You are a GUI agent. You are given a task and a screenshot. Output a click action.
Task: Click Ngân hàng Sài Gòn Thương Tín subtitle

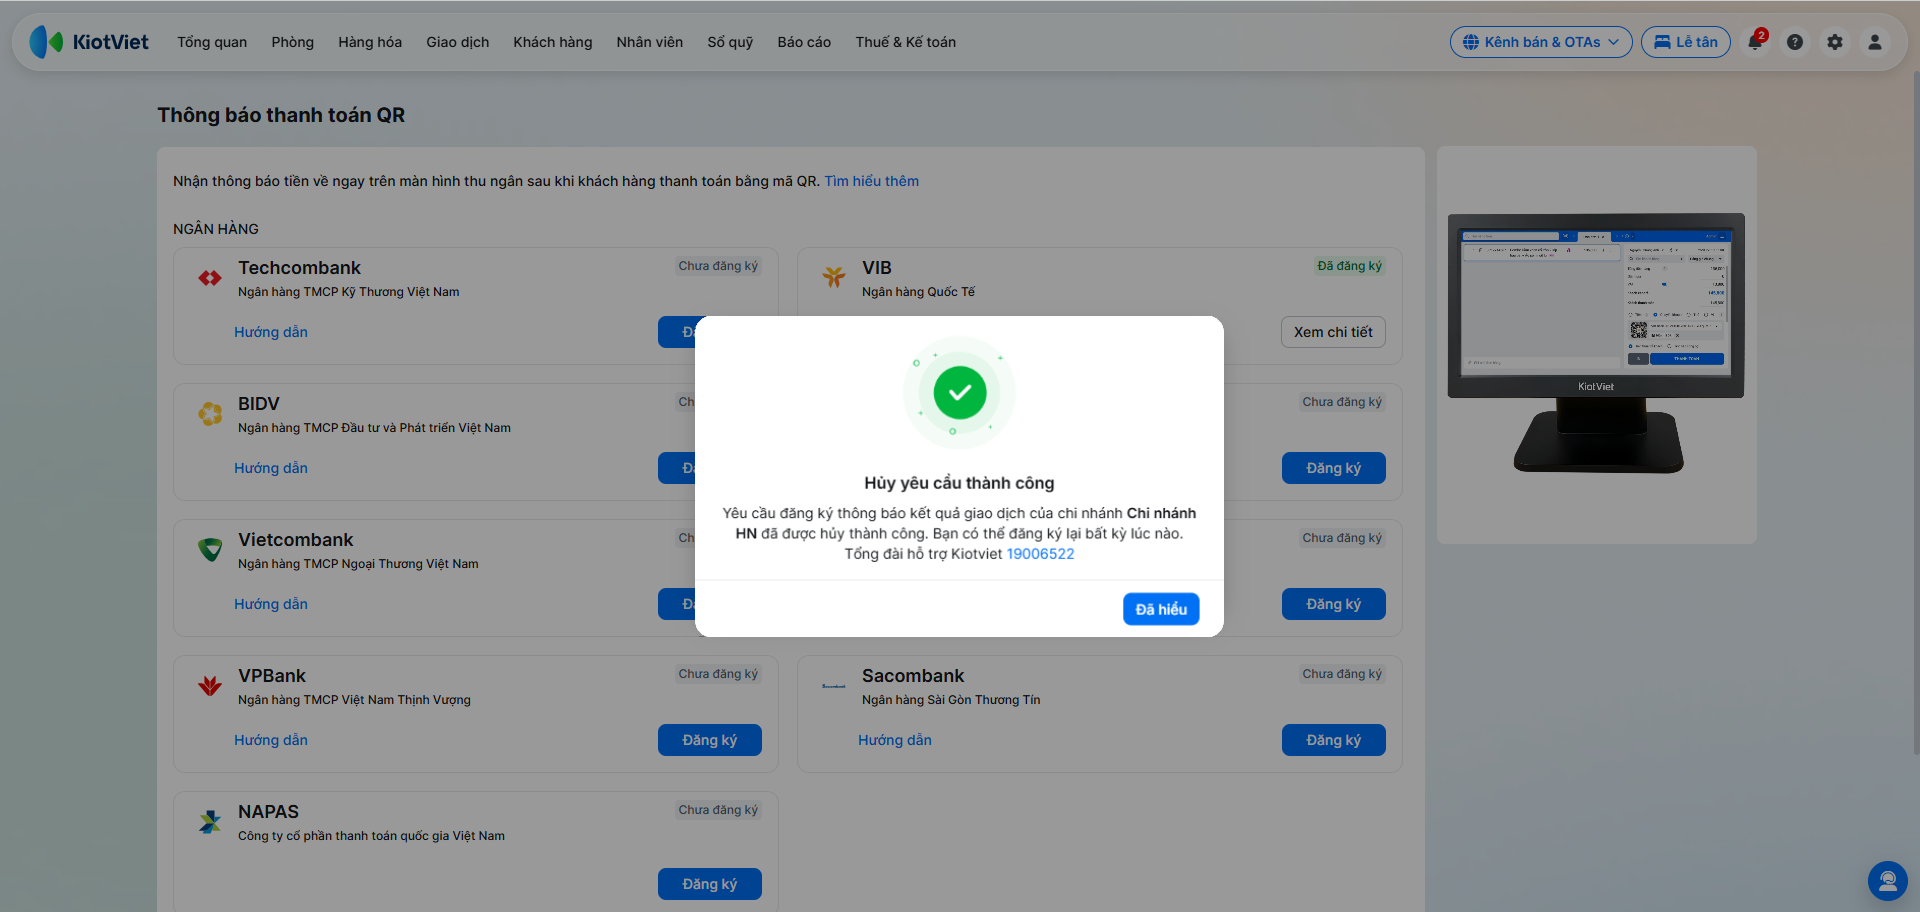click(951, 700)
